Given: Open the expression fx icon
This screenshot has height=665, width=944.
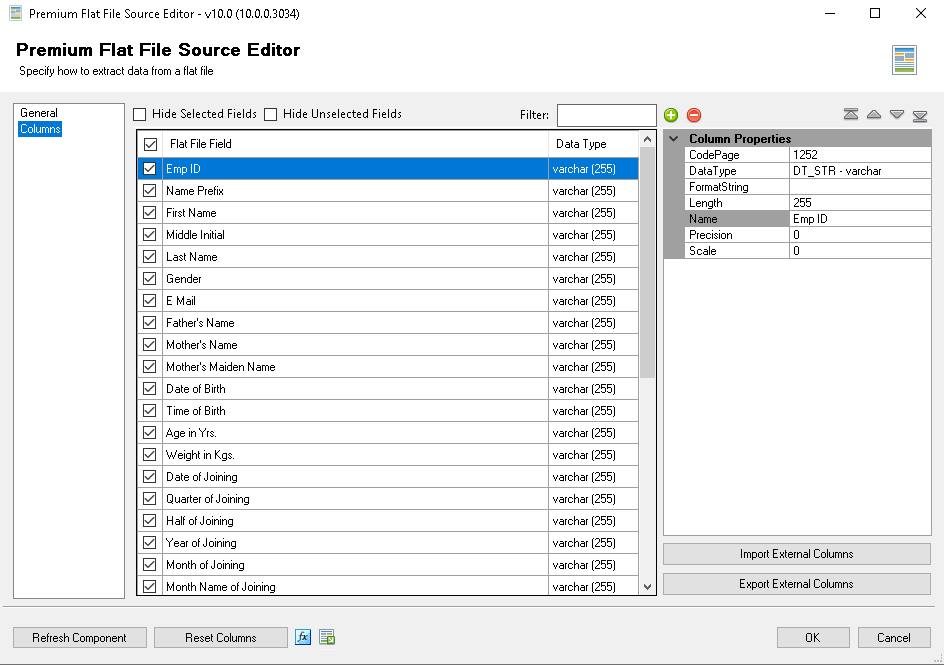Looking at the screenshot, I should click(x=303, y=637).
